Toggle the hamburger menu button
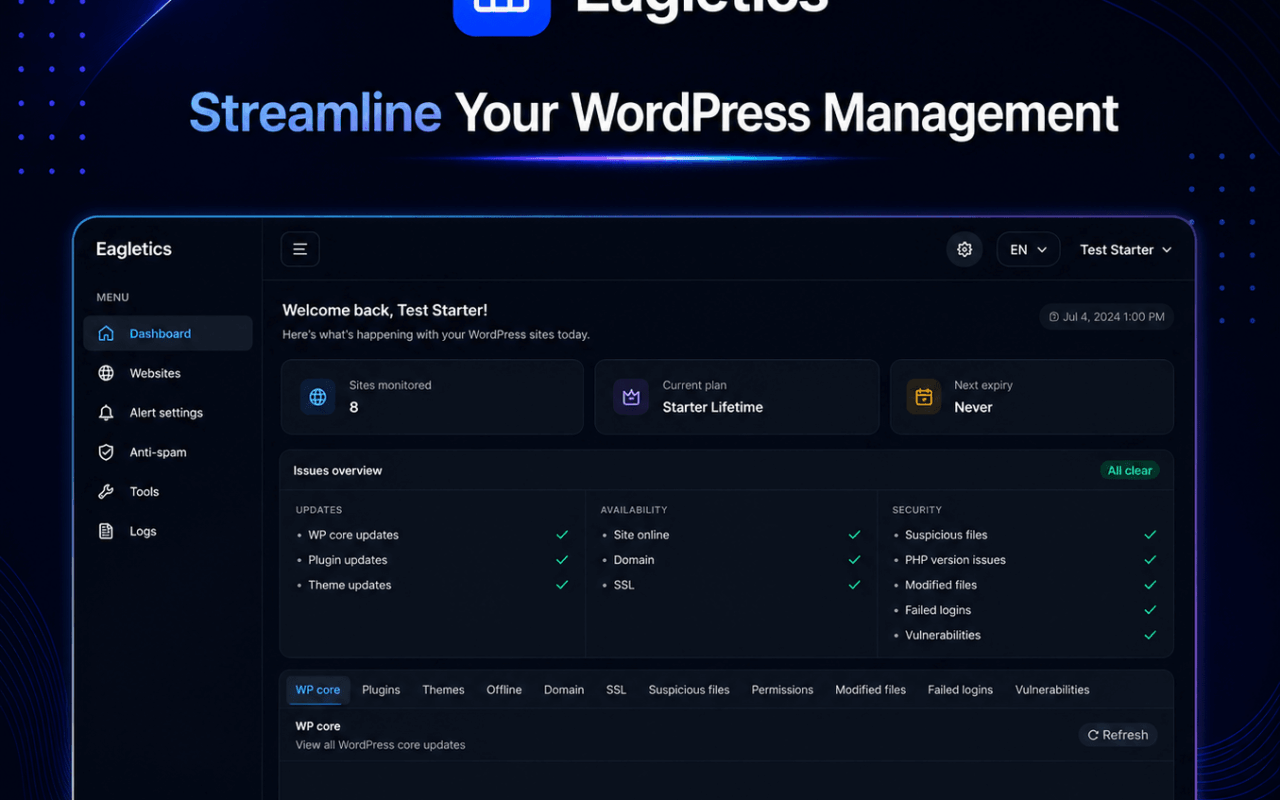The height and width of the screenshot is (800, 1280). [300, 249]
